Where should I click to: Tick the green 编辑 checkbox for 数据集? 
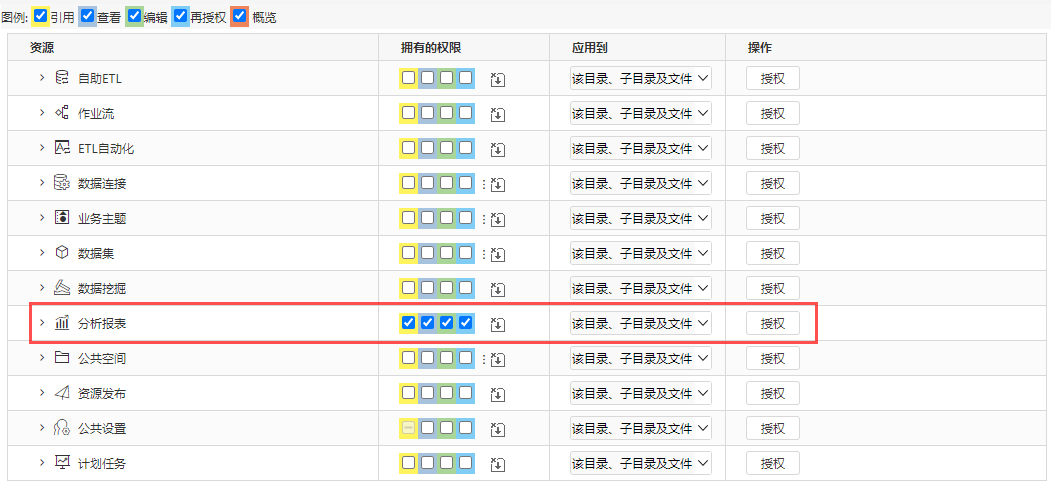coord(446,253)
